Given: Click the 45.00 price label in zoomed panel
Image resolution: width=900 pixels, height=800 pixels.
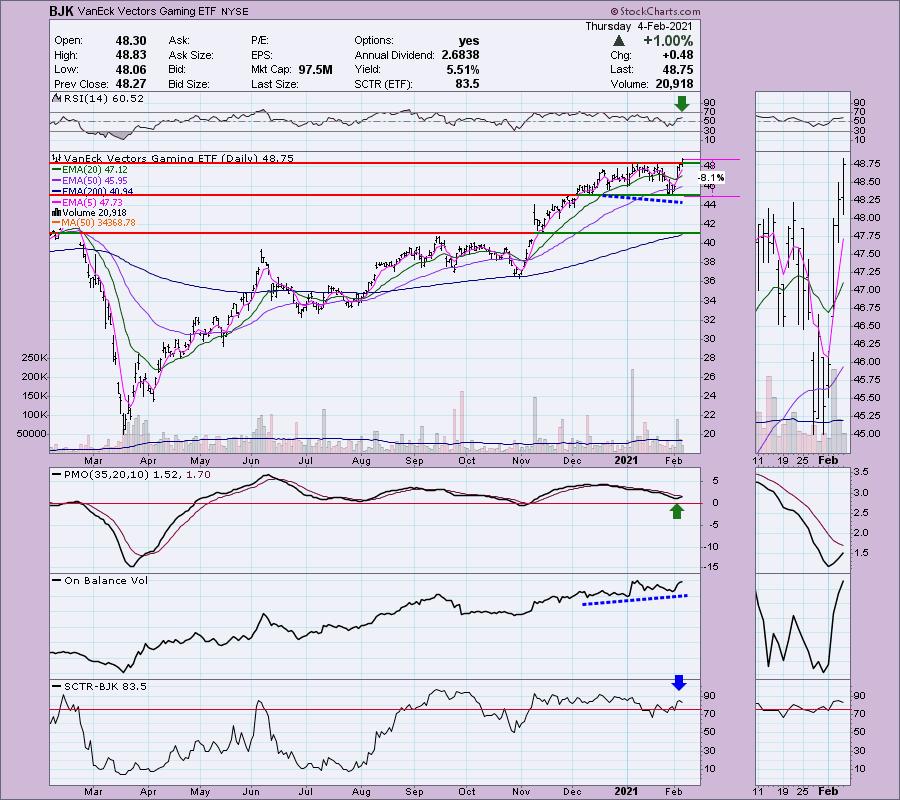Looking at the screenshot, I should (x=867, y=434).
